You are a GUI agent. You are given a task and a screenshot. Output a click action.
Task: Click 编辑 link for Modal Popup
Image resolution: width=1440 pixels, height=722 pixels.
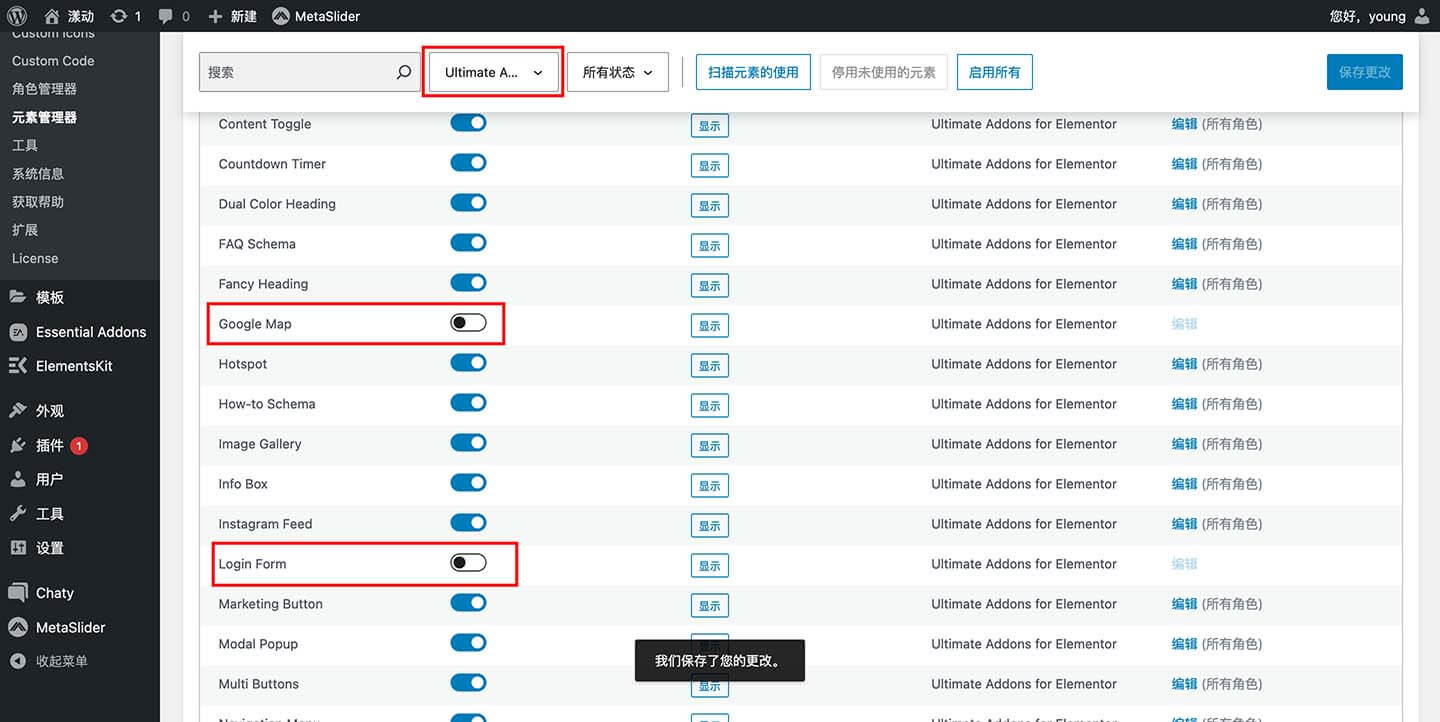click(1185, 644)
